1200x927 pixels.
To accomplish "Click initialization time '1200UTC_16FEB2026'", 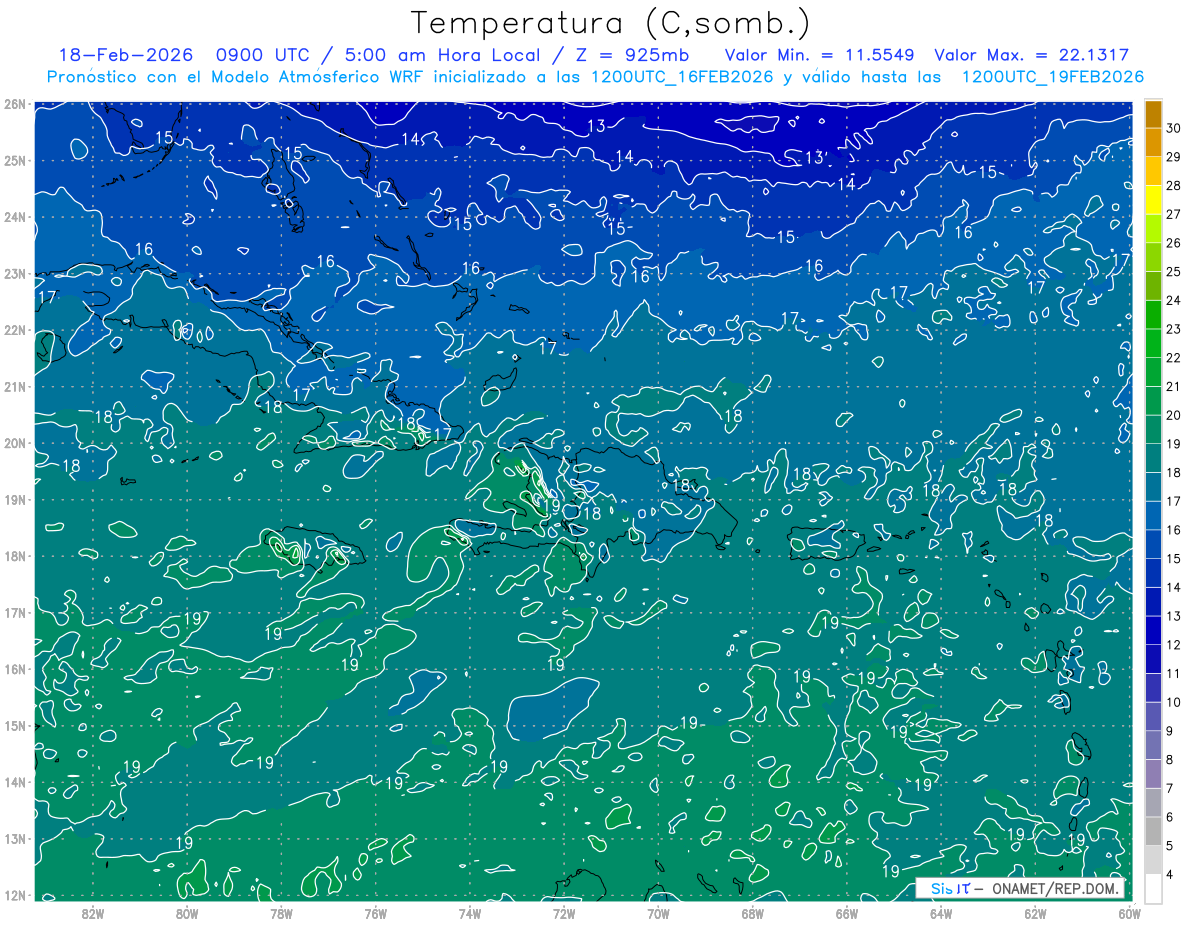I will (x=682, y=77).
